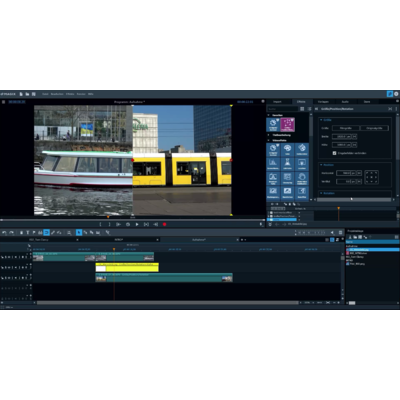Select the yellow title clip on track two
This screenshot has height=400, width=400.
tap(127, 267)
